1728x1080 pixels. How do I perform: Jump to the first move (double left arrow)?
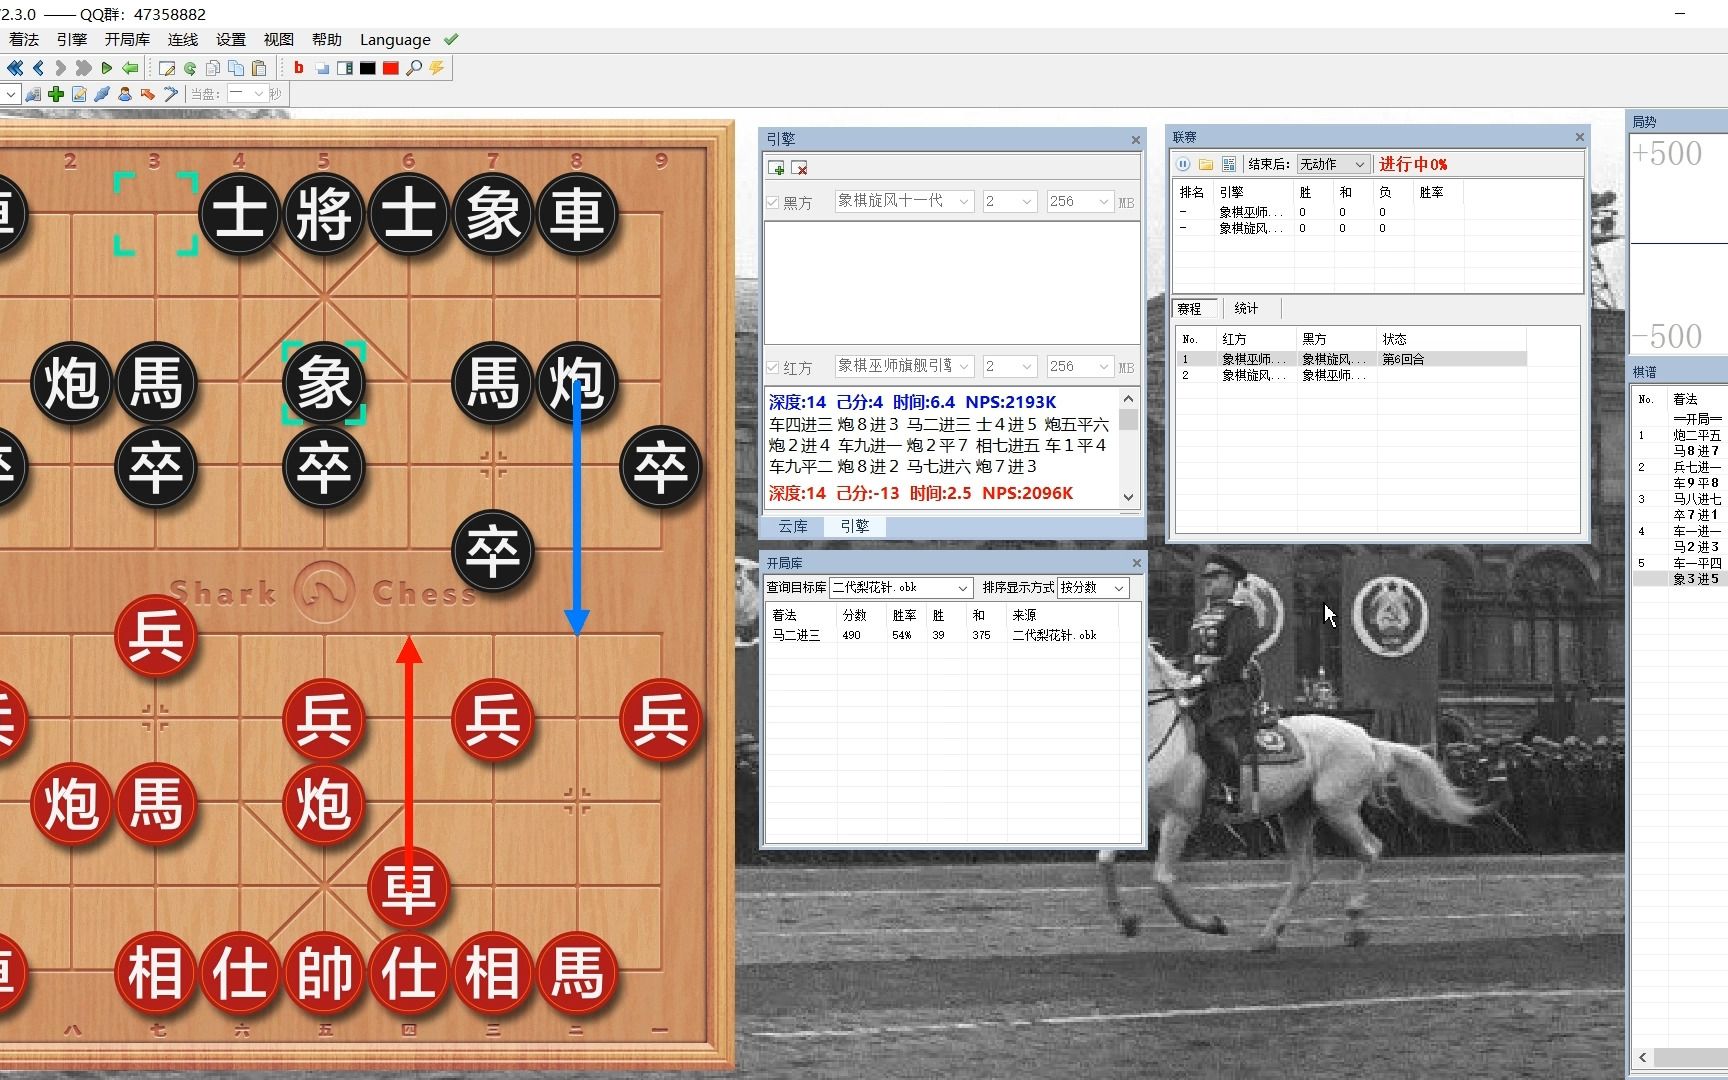click(15, 68)
